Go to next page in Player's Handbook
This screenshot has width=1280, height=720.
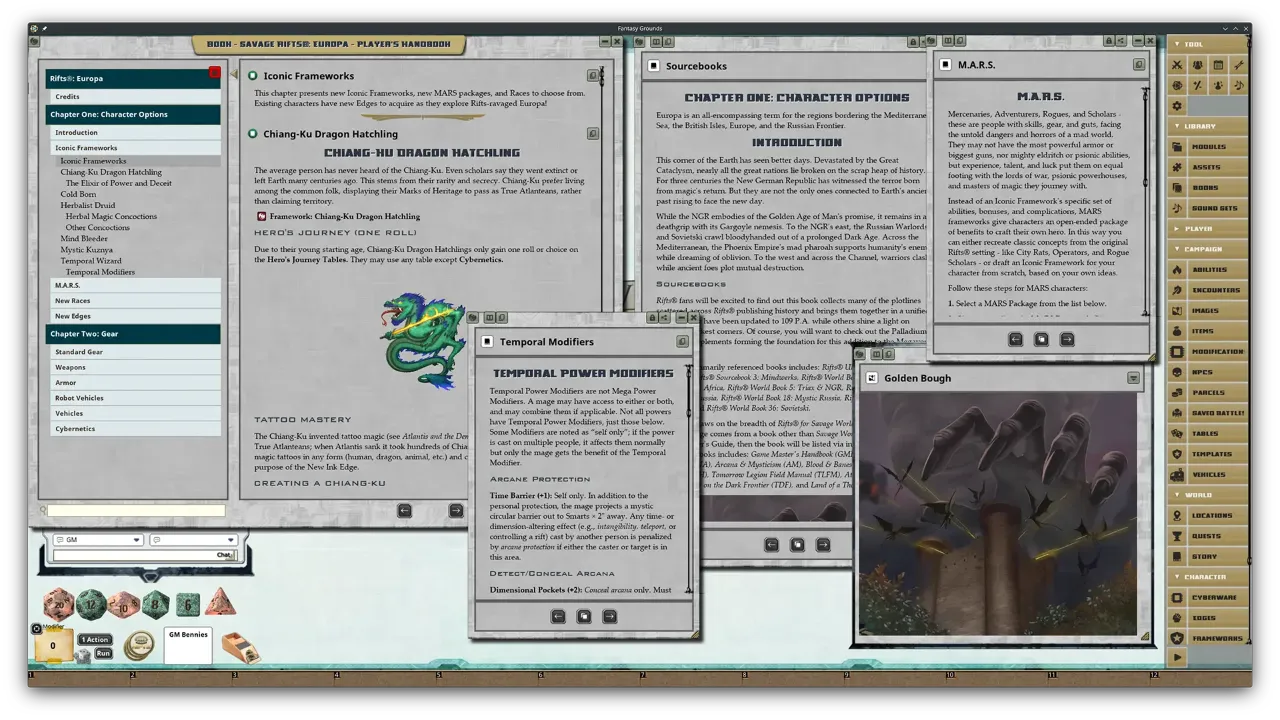(x=456, y=510)
